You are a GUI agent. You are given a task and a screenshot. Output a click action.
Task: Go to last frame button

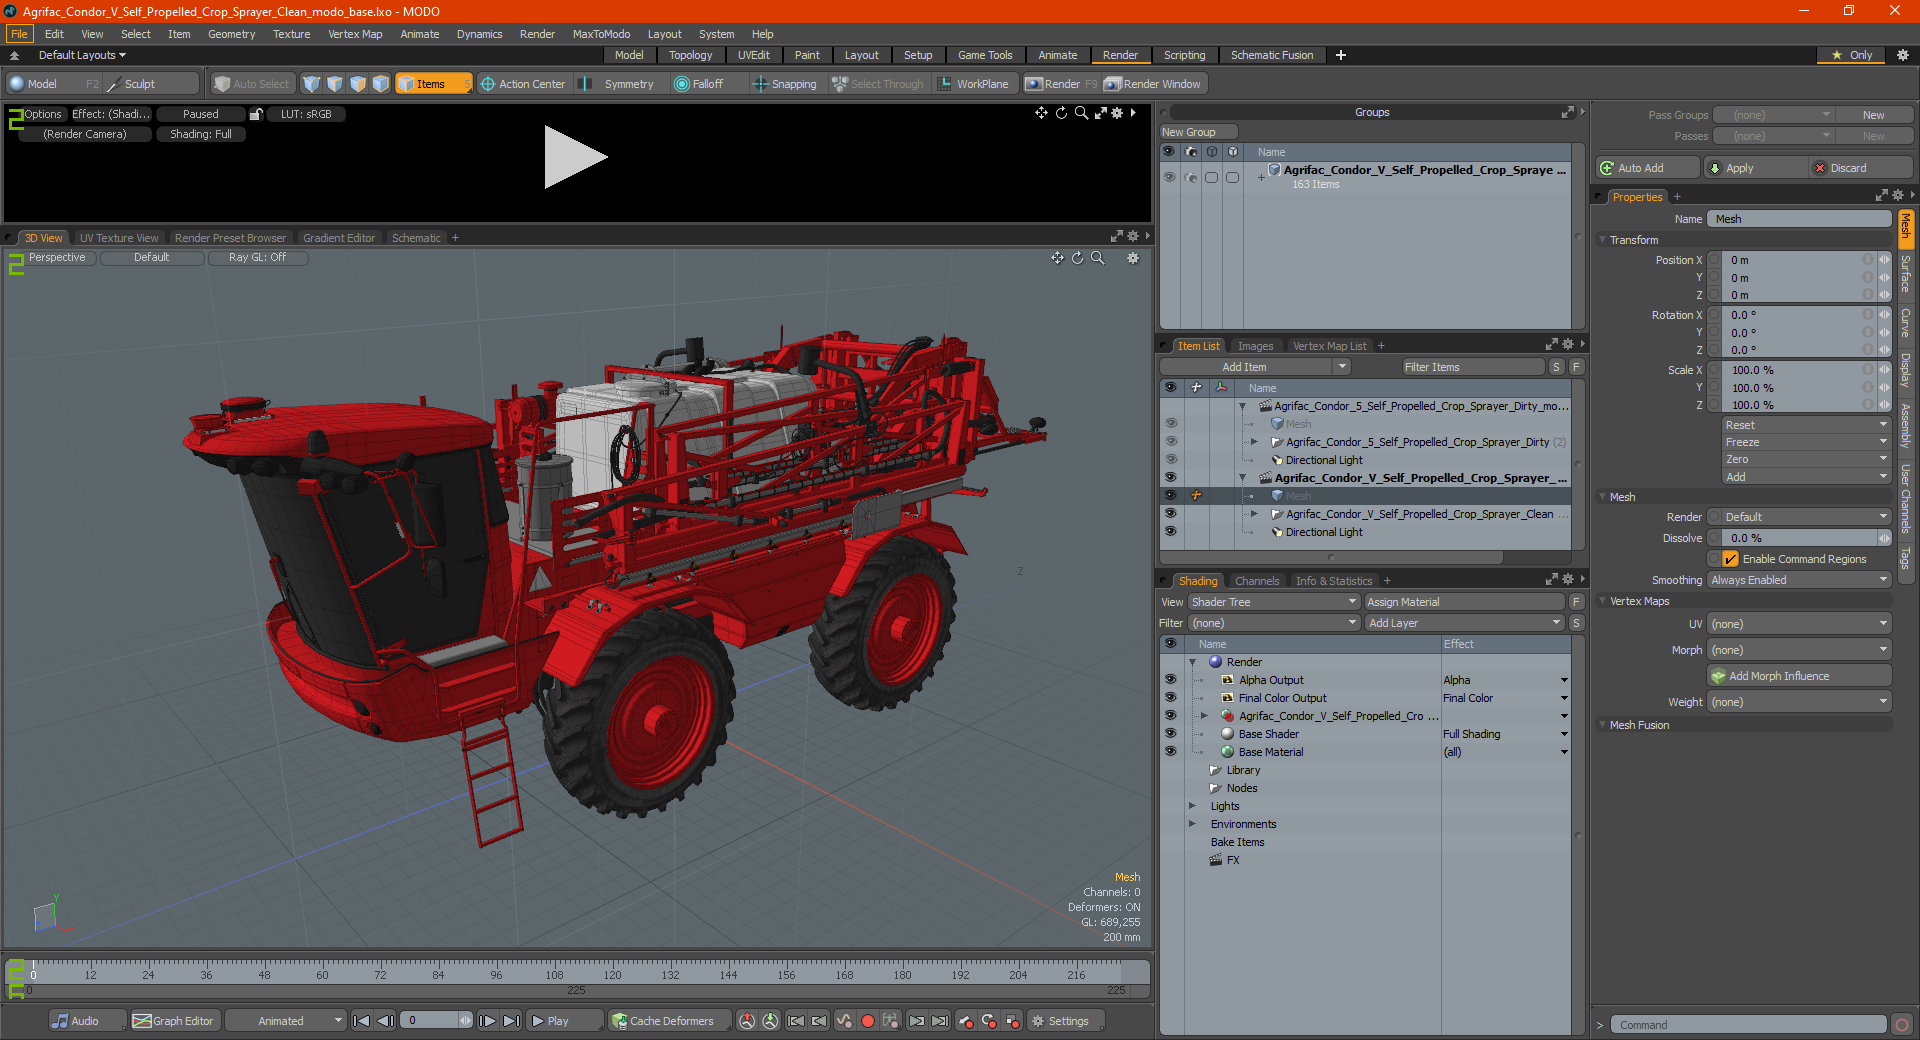click(511, 1021)
